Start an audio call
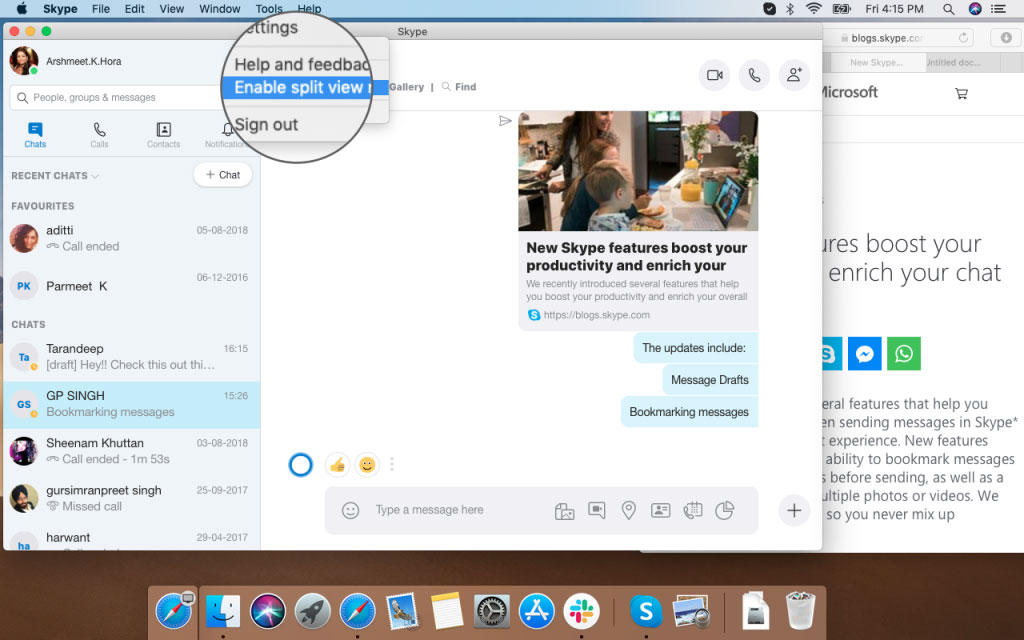This screenshot has height=640, width=1024. point(754,76)
